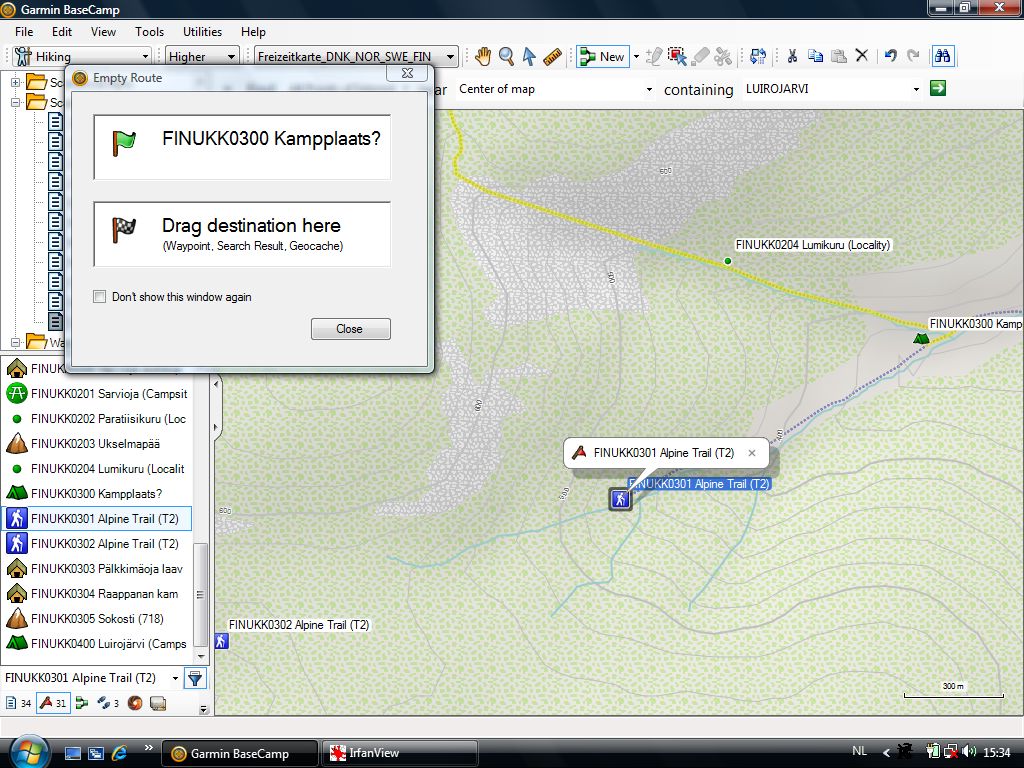The height and width of the screenshot is (768, 1024).
Task: Click the New route button
Action: [603, 57]
